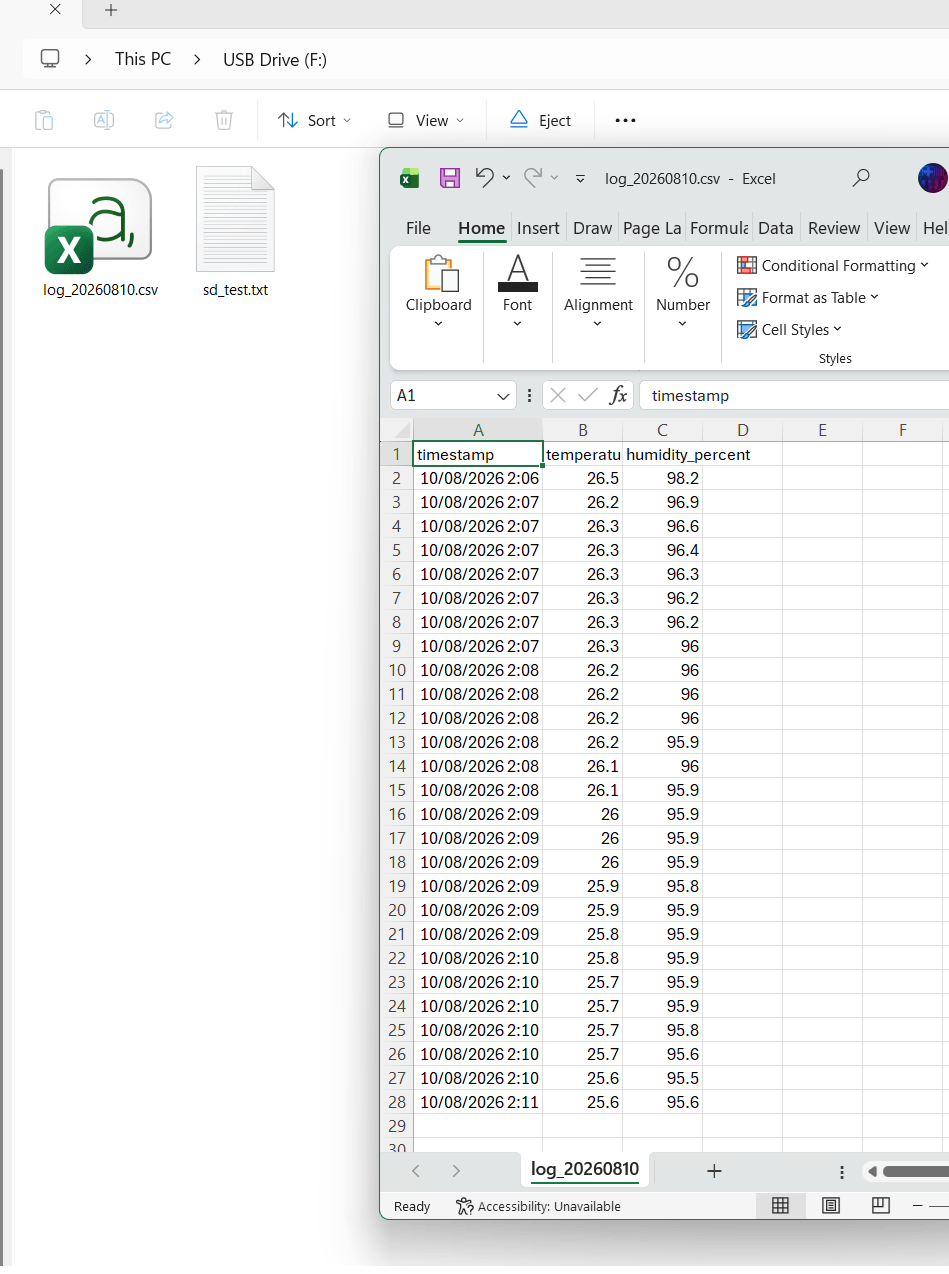Viewport: 949px width, 1274px height.
Task: Select column B header
Action: (583, 430)
